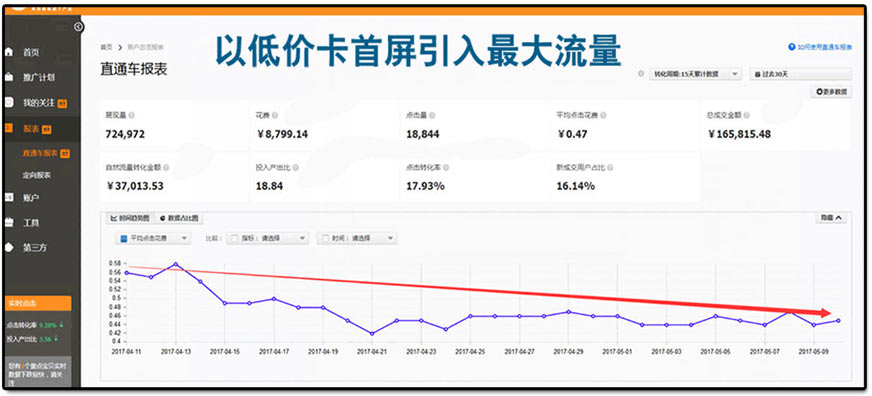
Task: Click info icon next to 平均点击花费 metric card
Action: click(x=603, y=115)
